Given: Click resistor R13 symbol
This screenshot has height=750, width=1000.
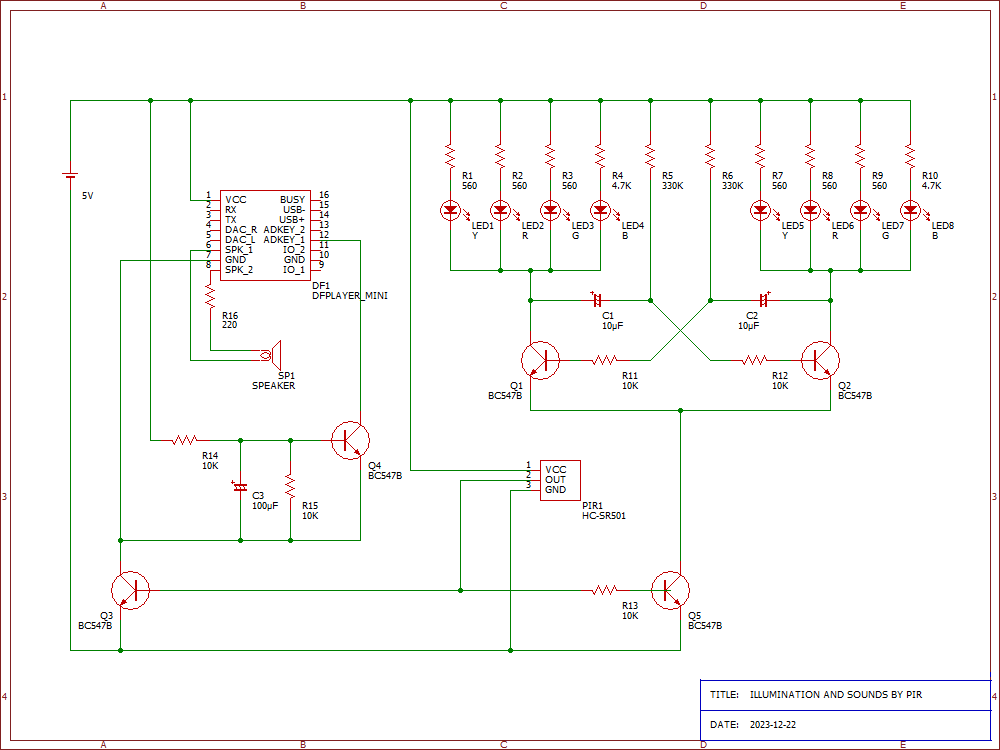Looking at the screenshot, I should tap(605, 590).
